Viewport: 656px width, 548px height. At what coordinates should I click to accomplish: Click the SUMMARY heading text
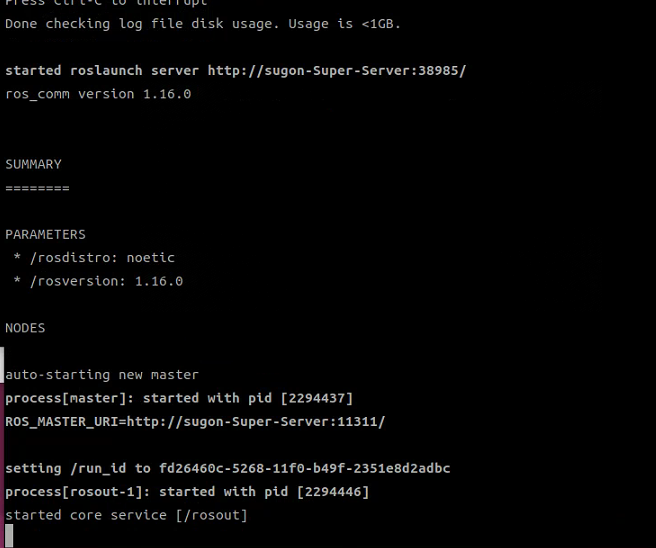[x=33, y=164]
